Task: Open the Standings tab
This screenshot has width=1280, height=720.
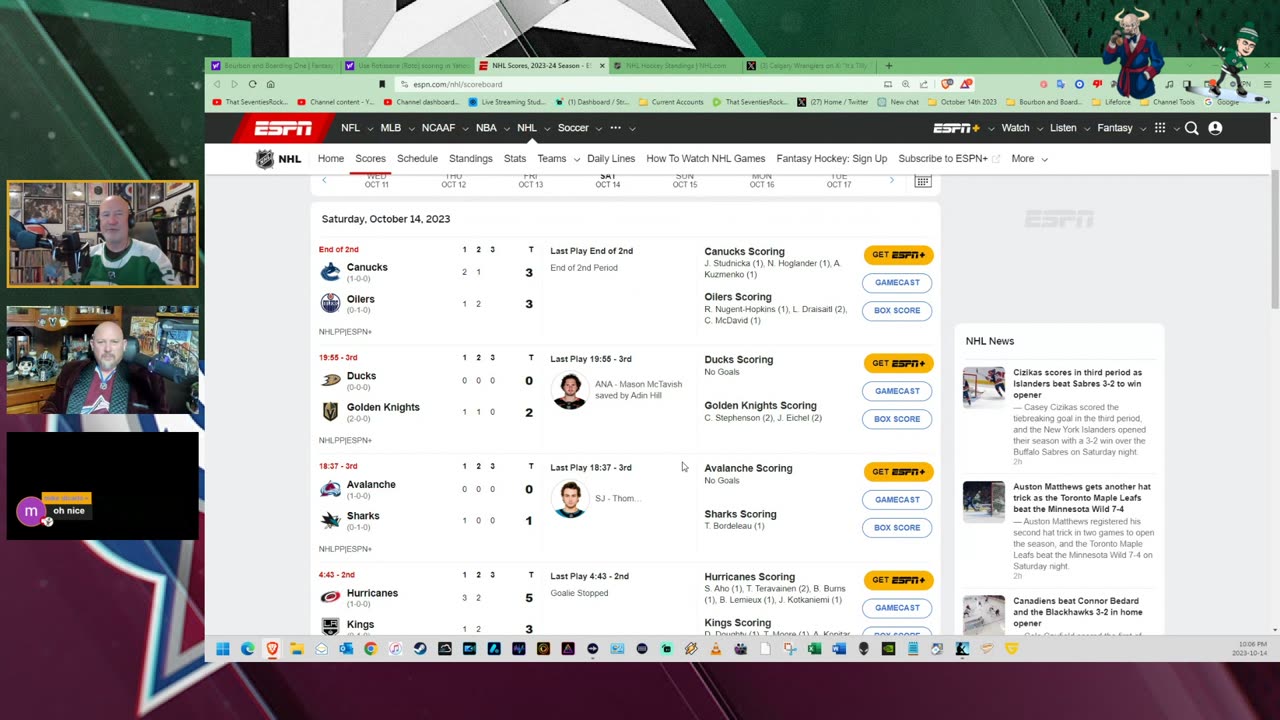Action: pos(471,159)
